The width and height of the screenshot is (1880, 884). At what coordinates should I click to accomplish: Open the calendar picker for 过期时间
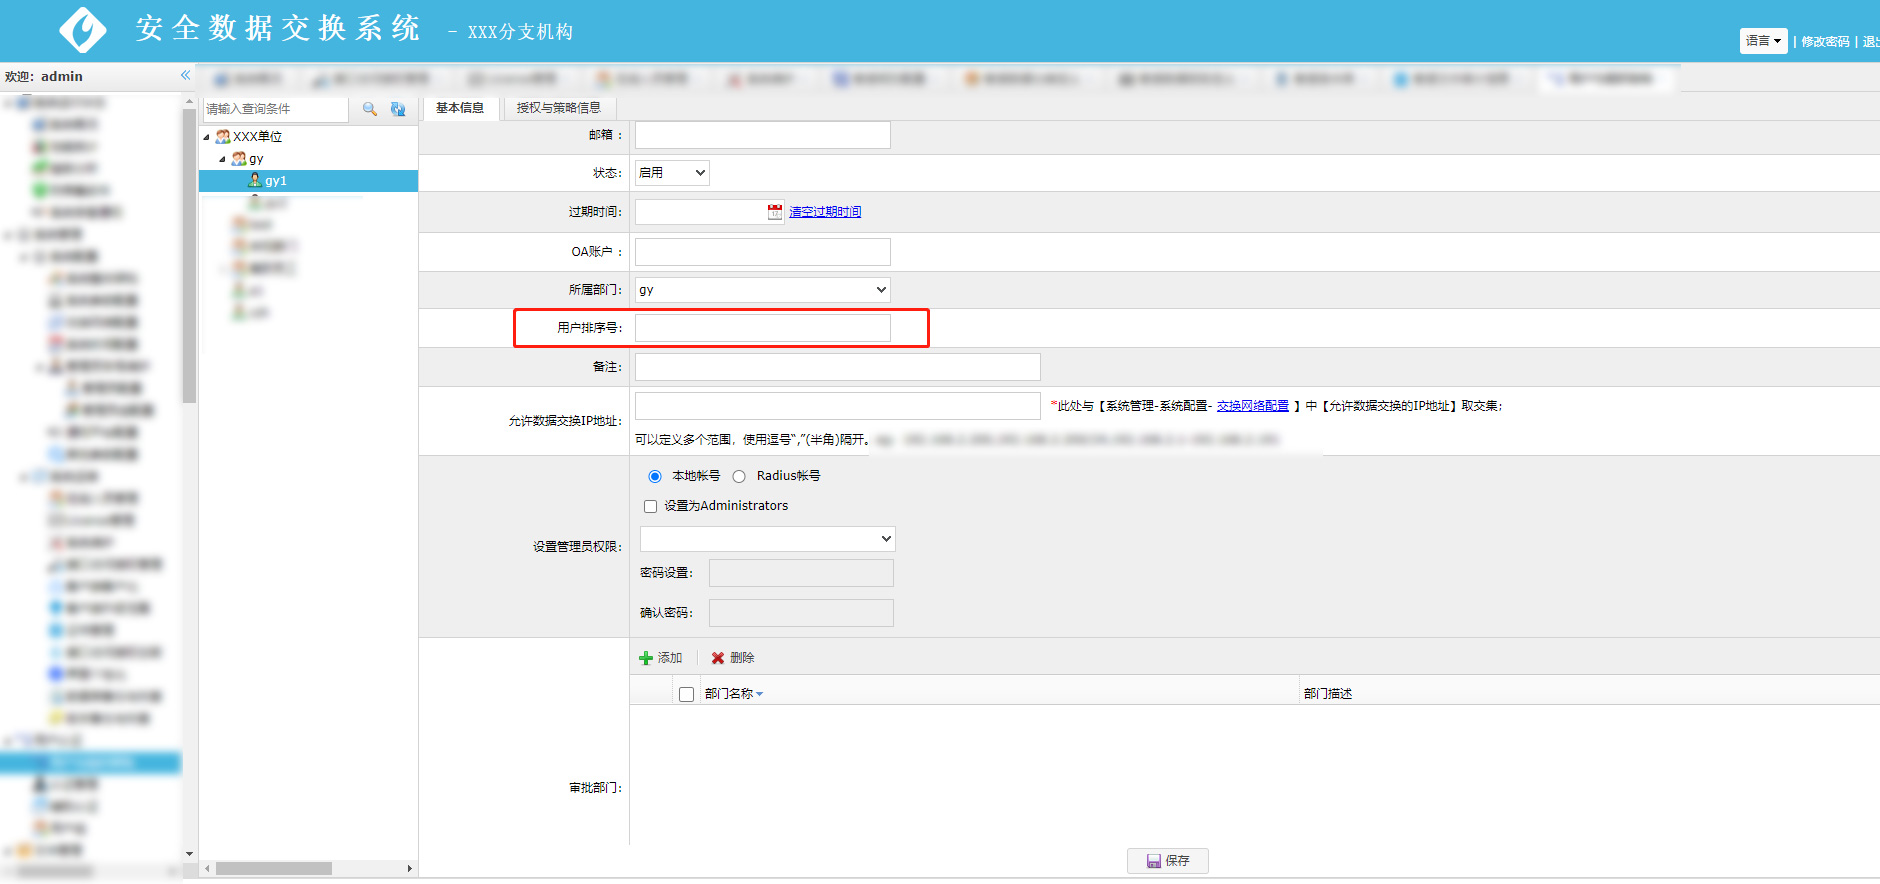tap(775, 212)
